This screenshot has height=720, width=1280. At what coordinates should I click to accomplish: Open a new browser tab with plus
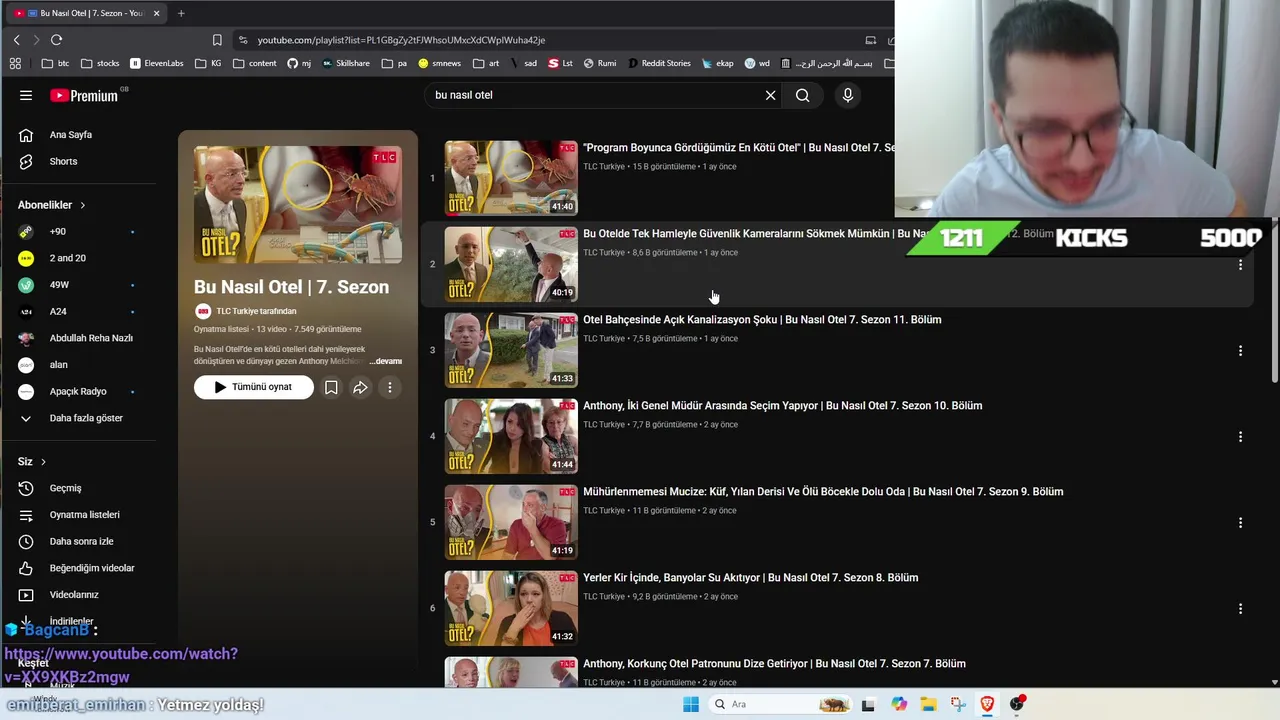click(x=181, y=13)
